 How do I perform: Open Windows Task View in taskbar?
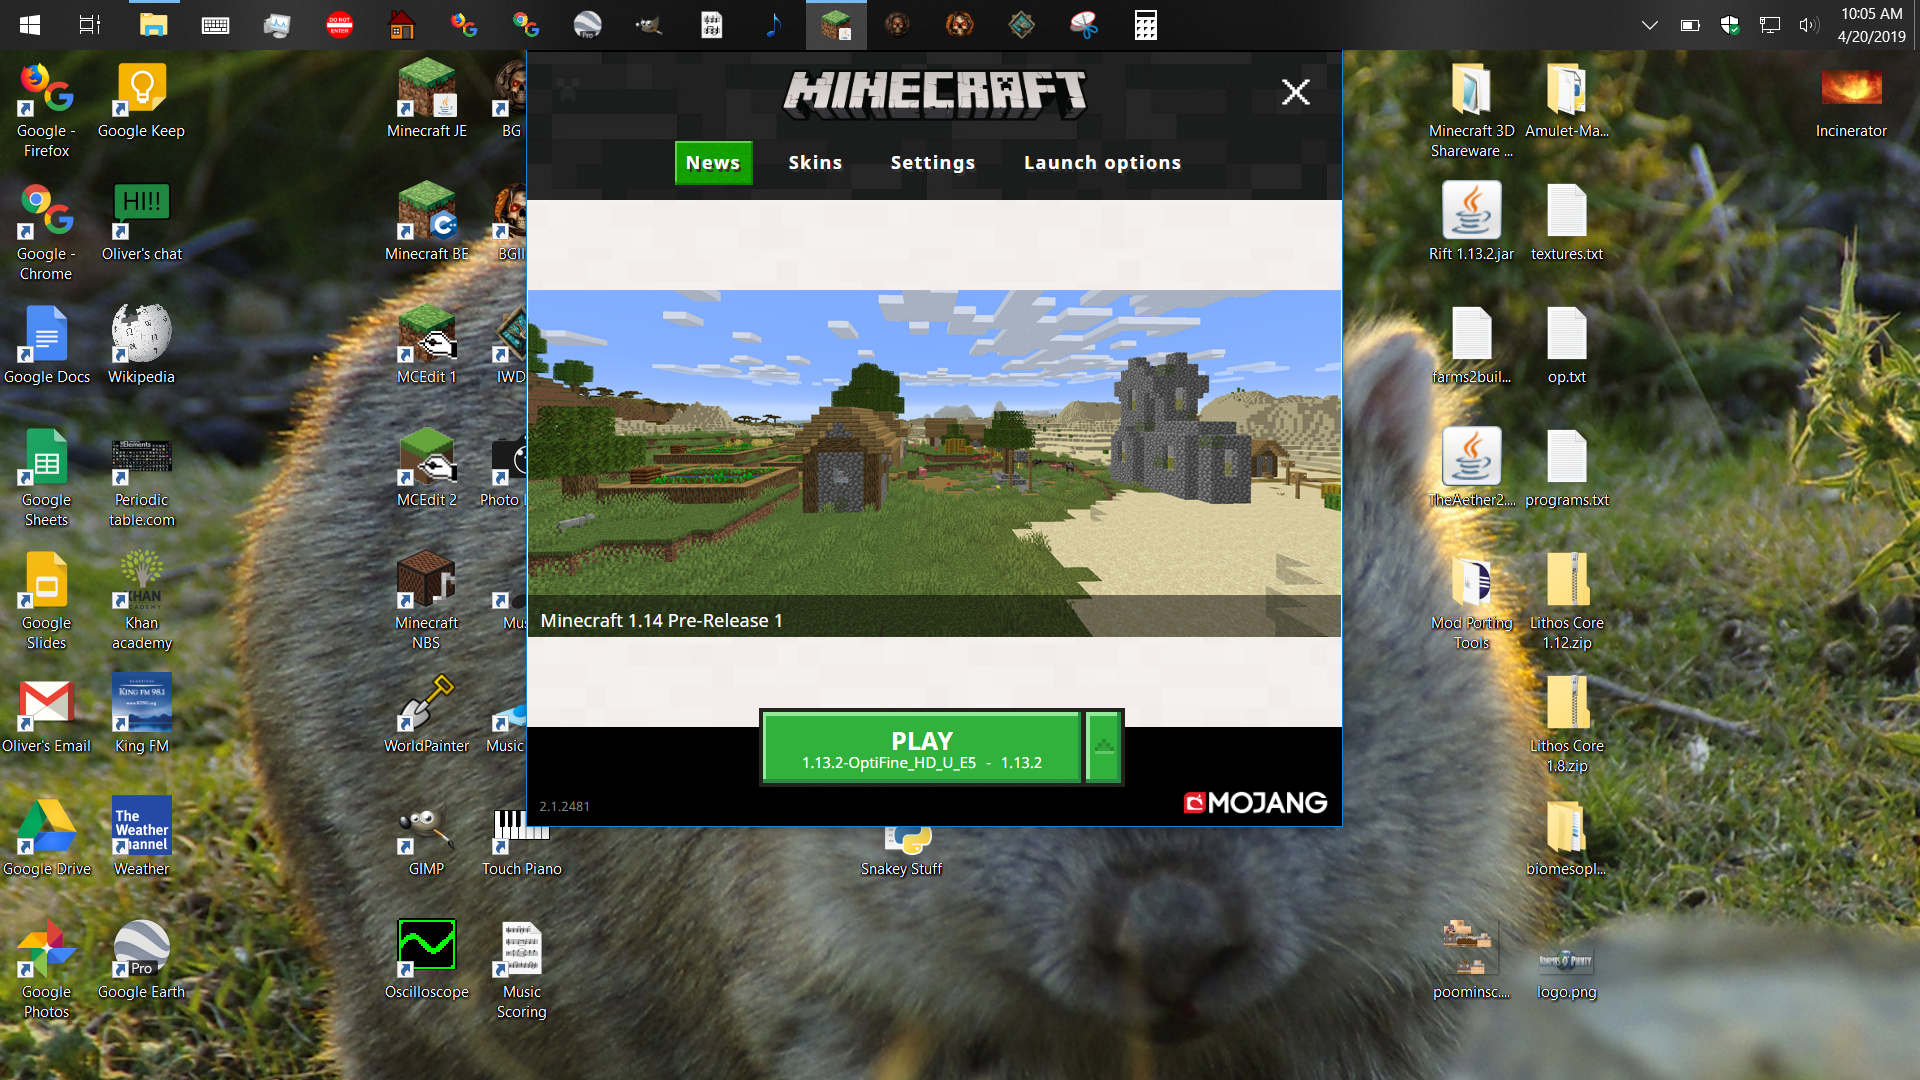tap(90, 25)
